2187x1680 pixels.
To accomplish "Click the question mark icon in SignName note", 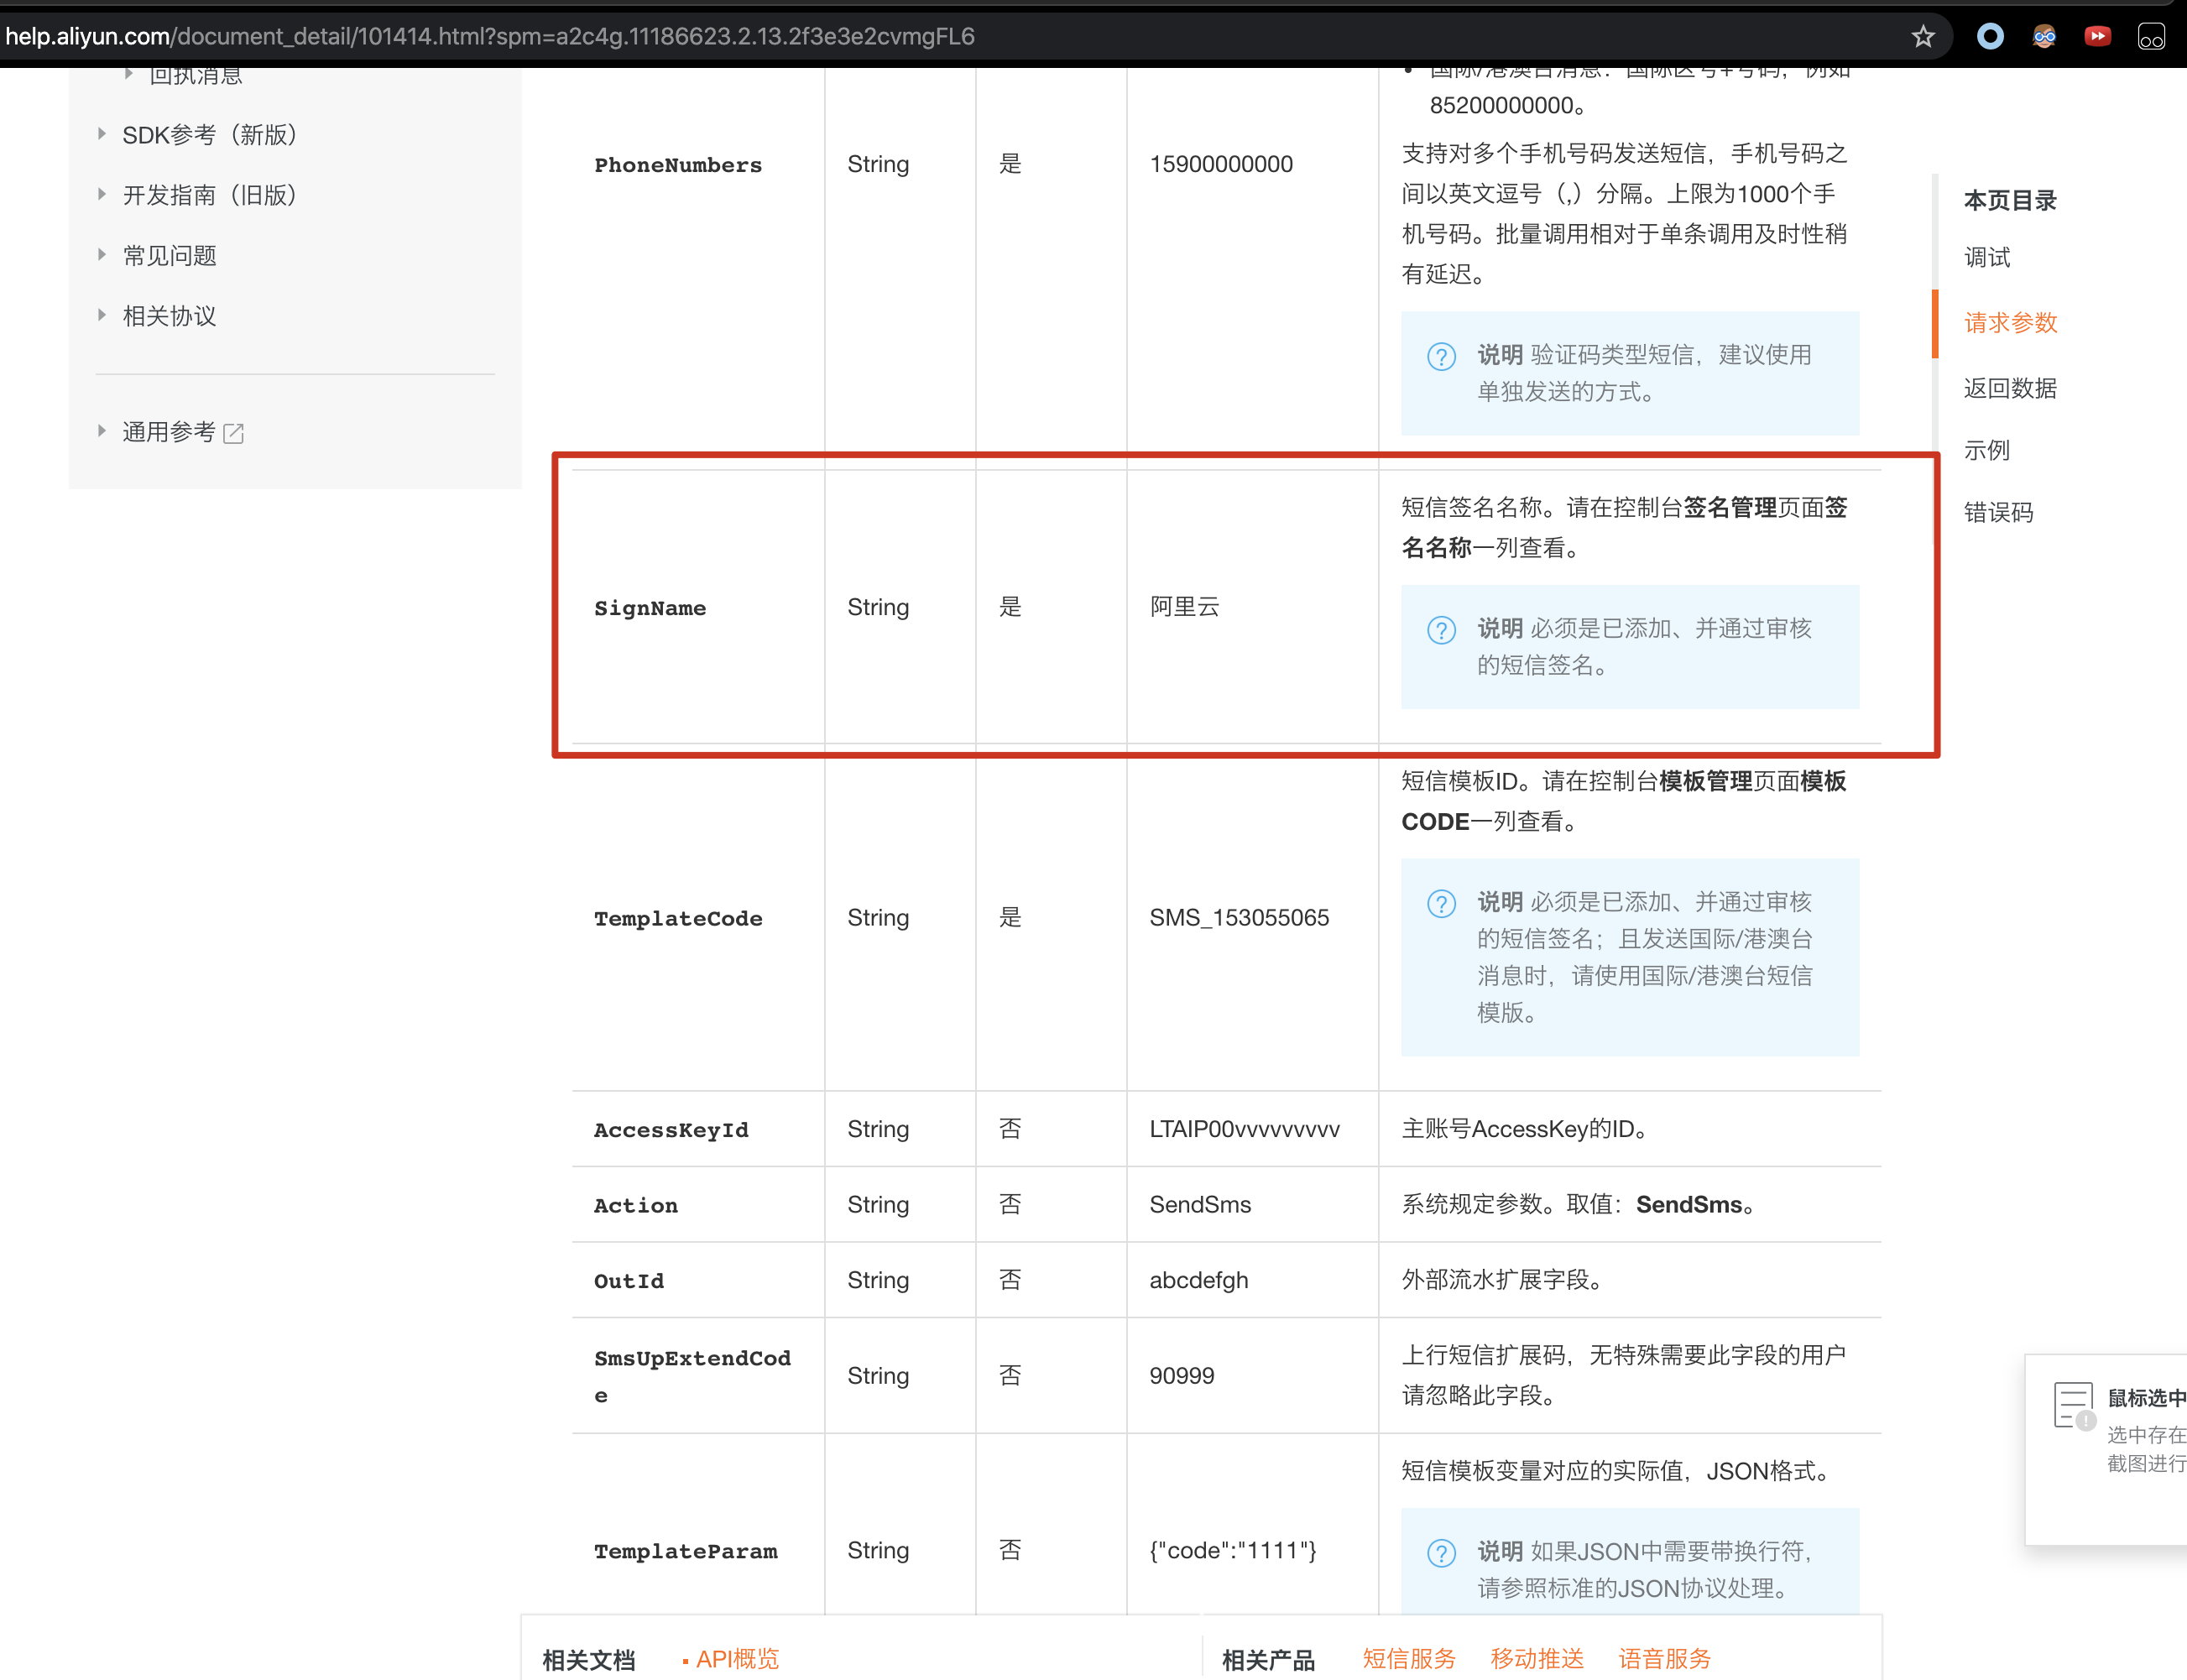I will click(x=1441, y=630).
